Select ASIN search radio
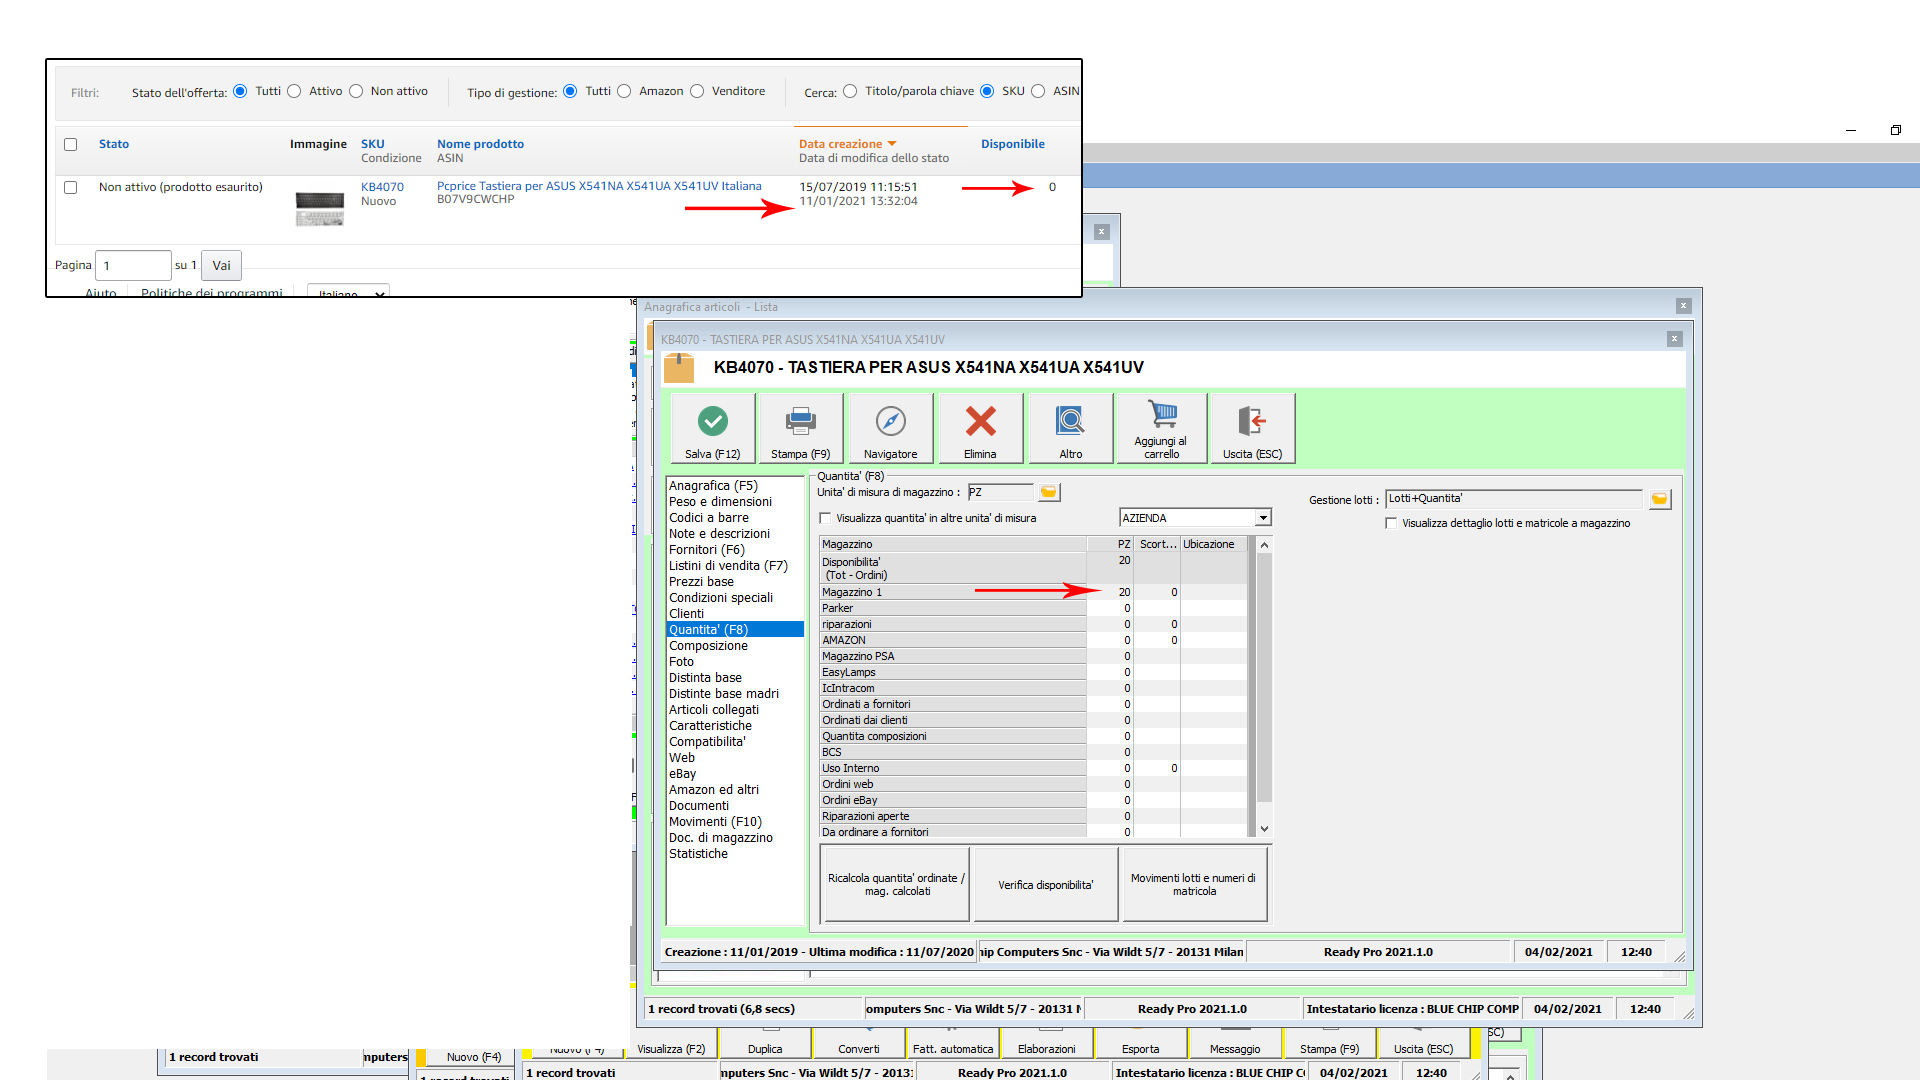The height and width of the screenshot is (1080, 1920). pos(1038,91)
